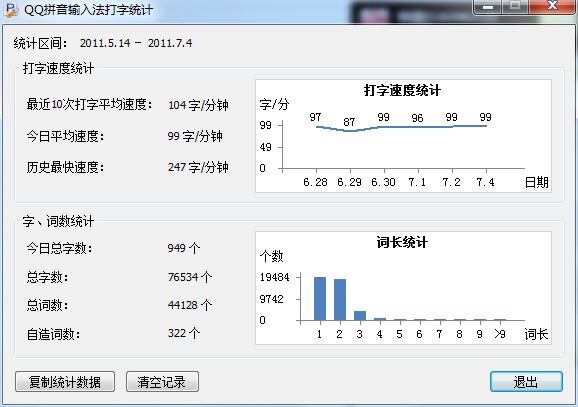Click the maximize window button

pos(515,6)
